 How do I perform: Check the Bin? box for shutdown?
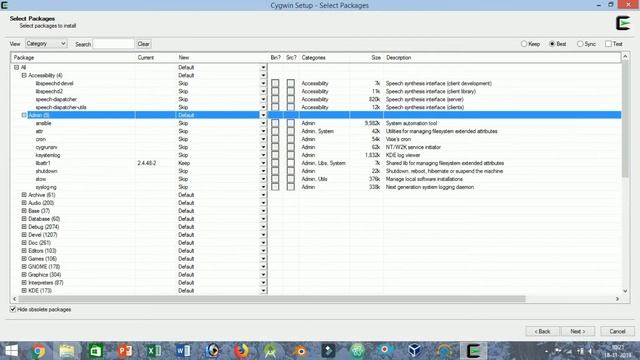click(x=275, y=171)
